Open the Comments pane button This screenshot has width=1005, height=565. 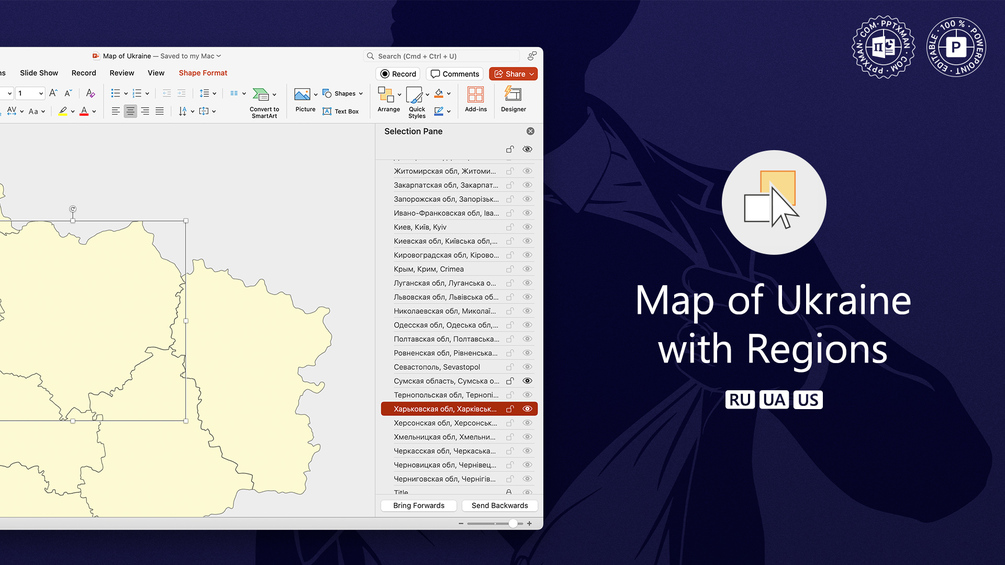tap(454, 74)
